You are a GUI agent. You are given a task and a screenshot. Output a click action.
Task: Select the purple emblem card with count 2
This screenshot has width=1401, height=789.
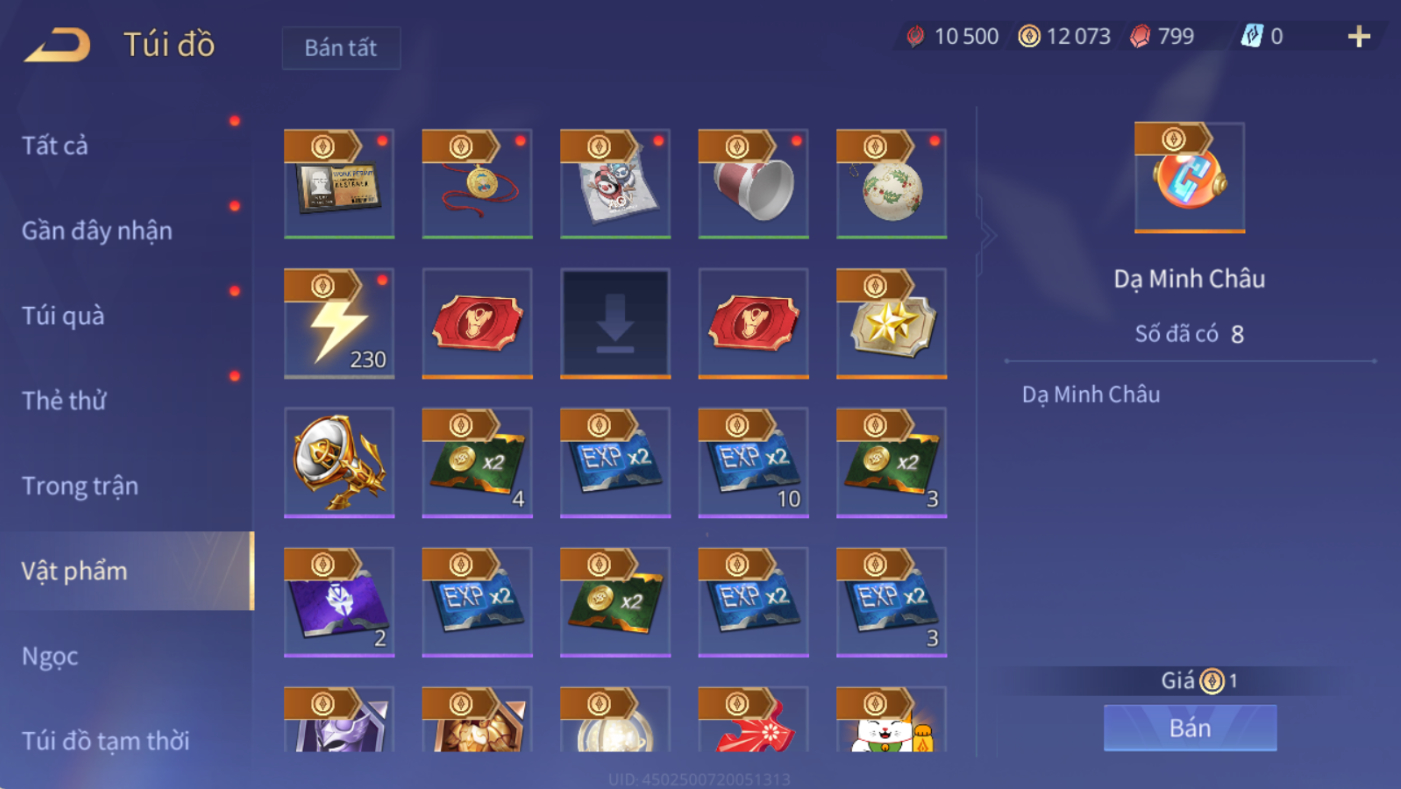pos(339,601)
